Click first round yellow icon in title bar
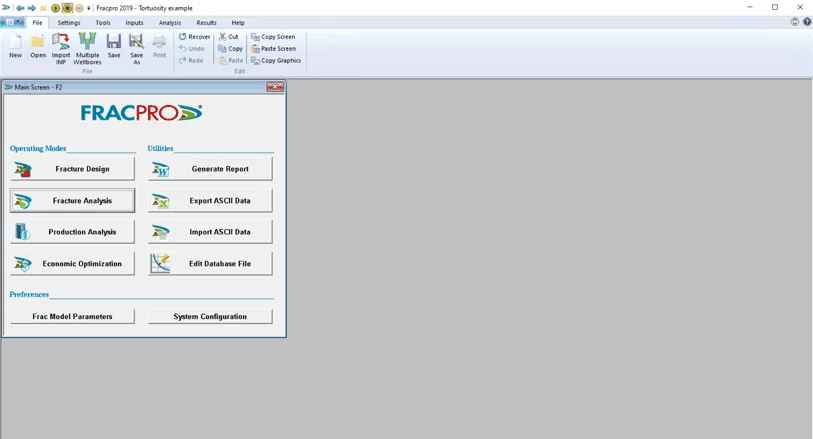Image resolution: width=813 pixels, height=439 pixels. [x=55, y=8]
